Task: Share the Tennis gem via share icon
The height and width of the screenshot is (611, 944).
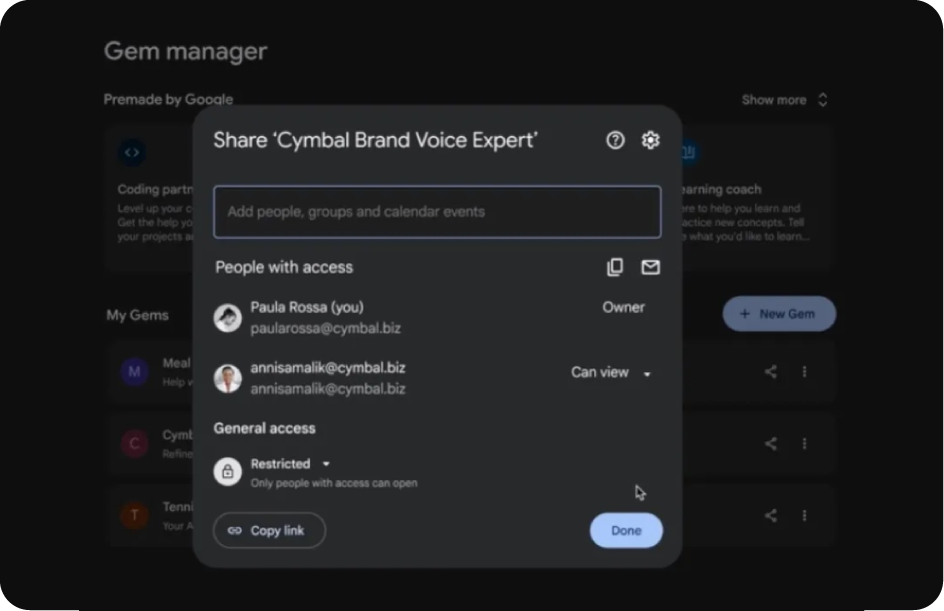Action: tap(771, 515)
